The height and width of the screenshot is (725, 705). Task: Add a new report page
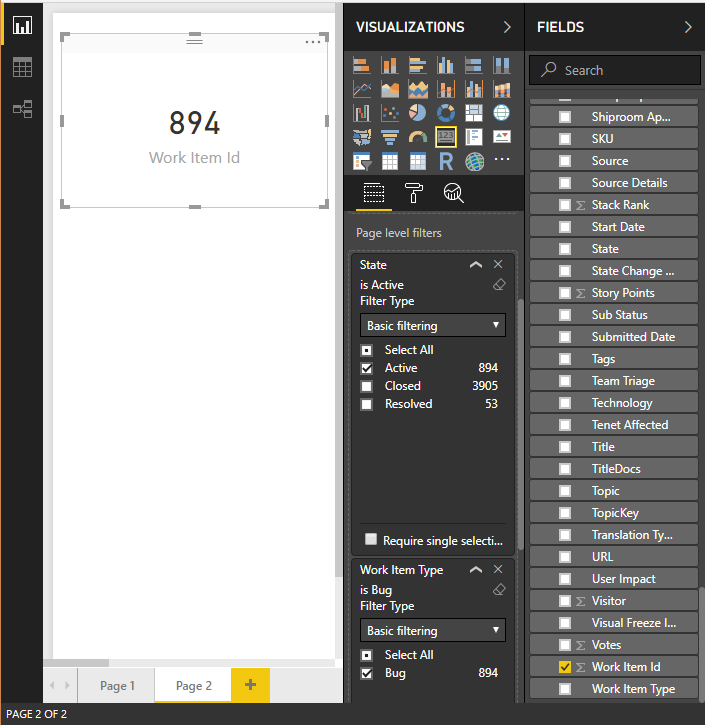pos(250,685)
